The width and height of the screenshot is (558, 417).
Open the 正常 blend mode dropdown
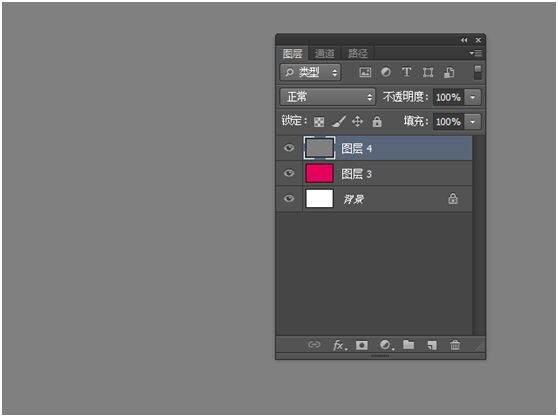click(x=327, y=97)
